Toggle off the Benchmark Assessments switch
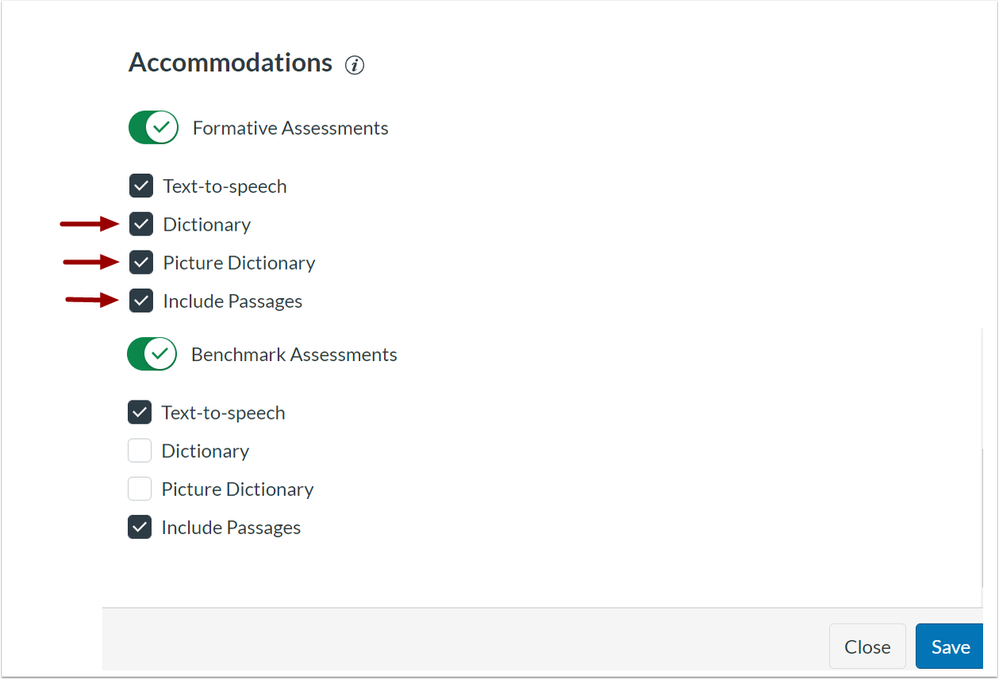The image size is (999, 679). click(152, 354)
